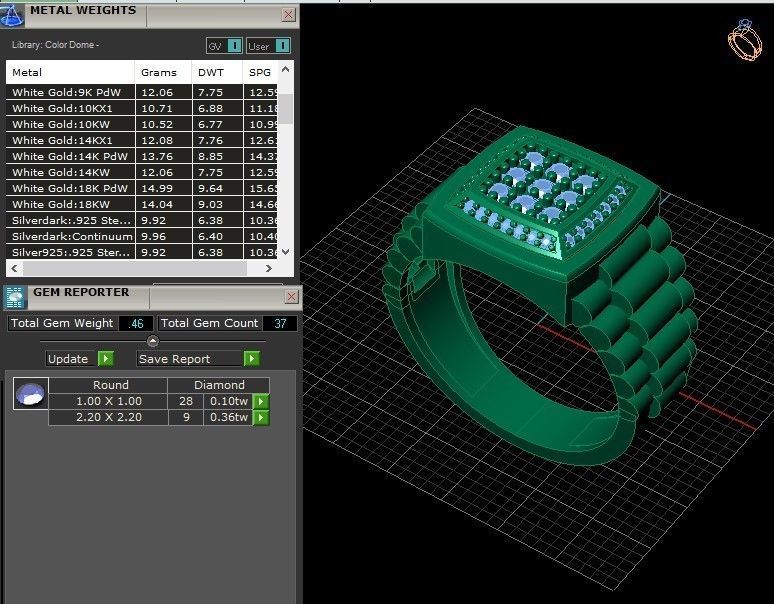This screenshot has height=604, width=774.
Task: Click the vertical scrollbar thumb in the metal list
Action: coord(285,109)
